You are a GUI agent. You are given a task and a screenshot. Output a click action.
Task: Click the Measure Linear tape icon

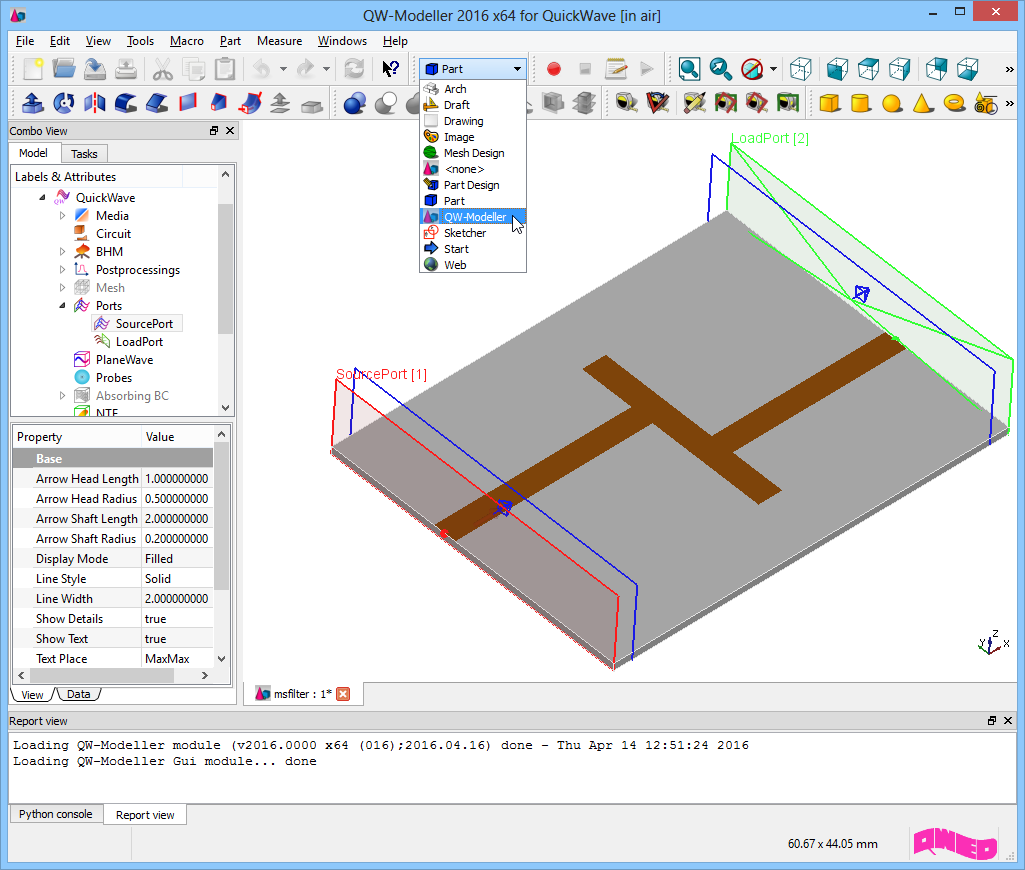coord(627,103)
